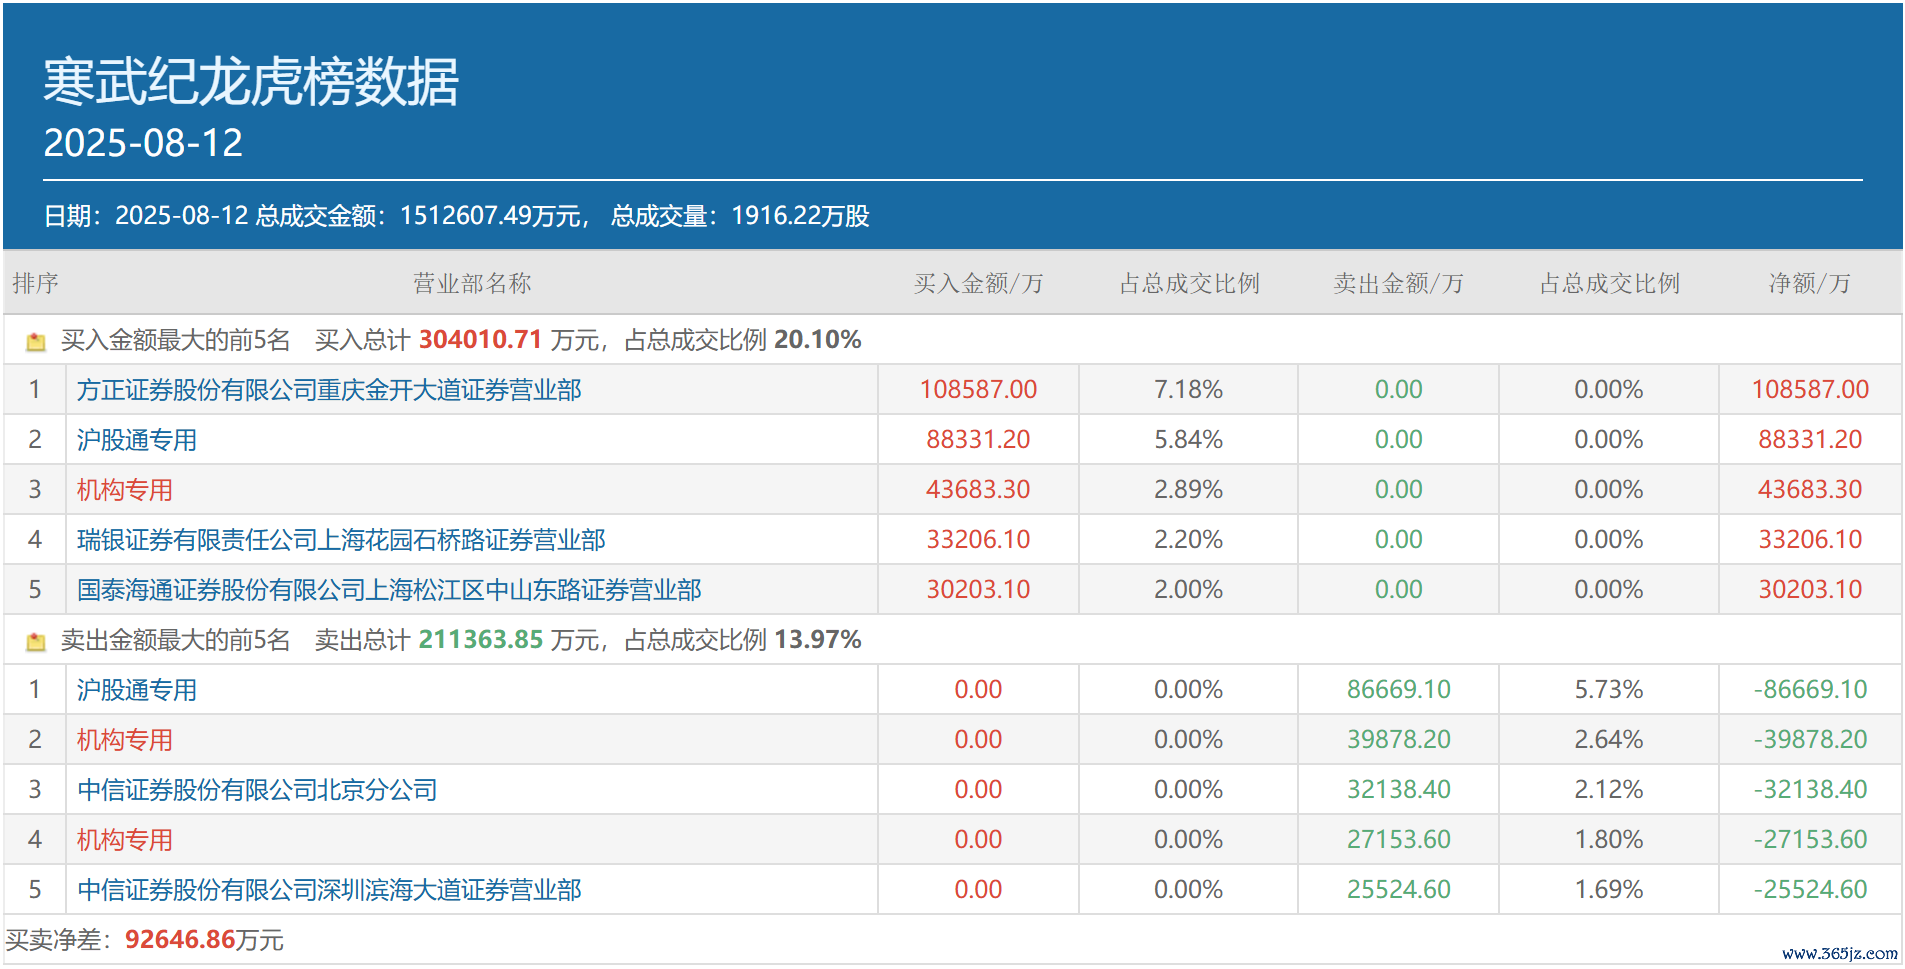The image size is (1905, 969).
Task: Click the 净额/万 column header
Action: tap(1809, 284)
